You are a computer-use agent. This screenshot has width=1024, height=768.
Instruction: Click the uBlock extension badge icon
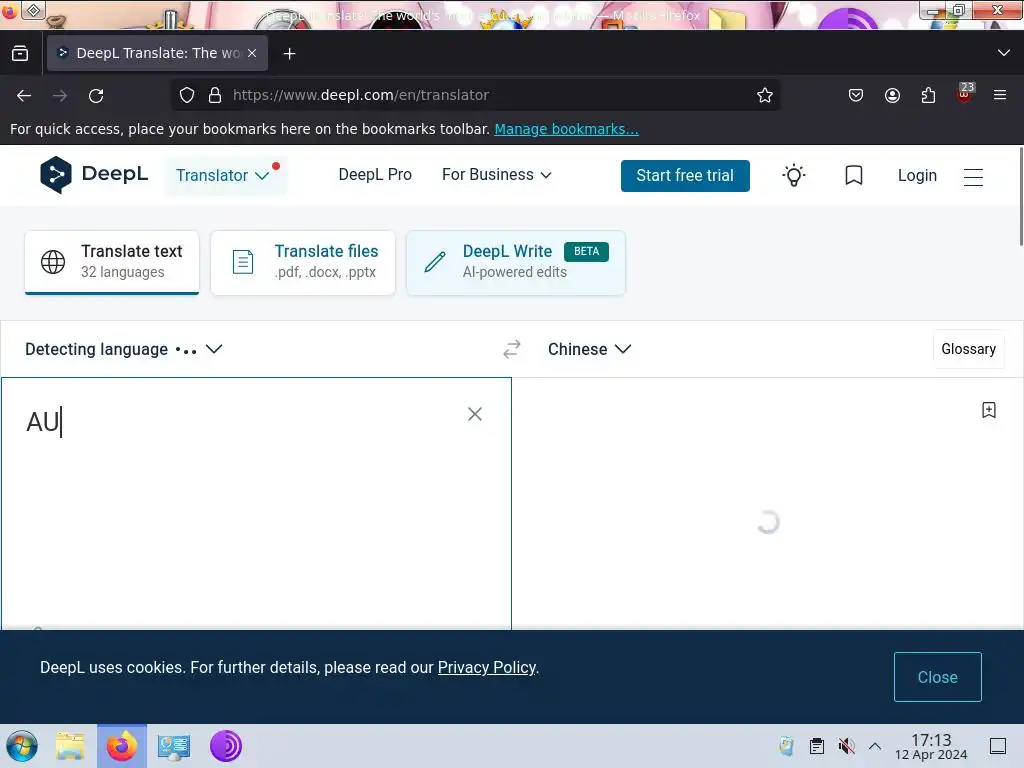965,93
